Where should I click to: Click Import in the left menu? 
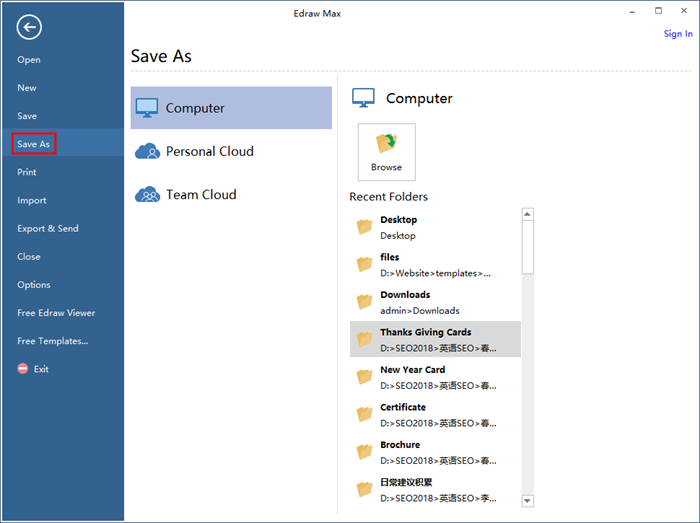[32, 201]
